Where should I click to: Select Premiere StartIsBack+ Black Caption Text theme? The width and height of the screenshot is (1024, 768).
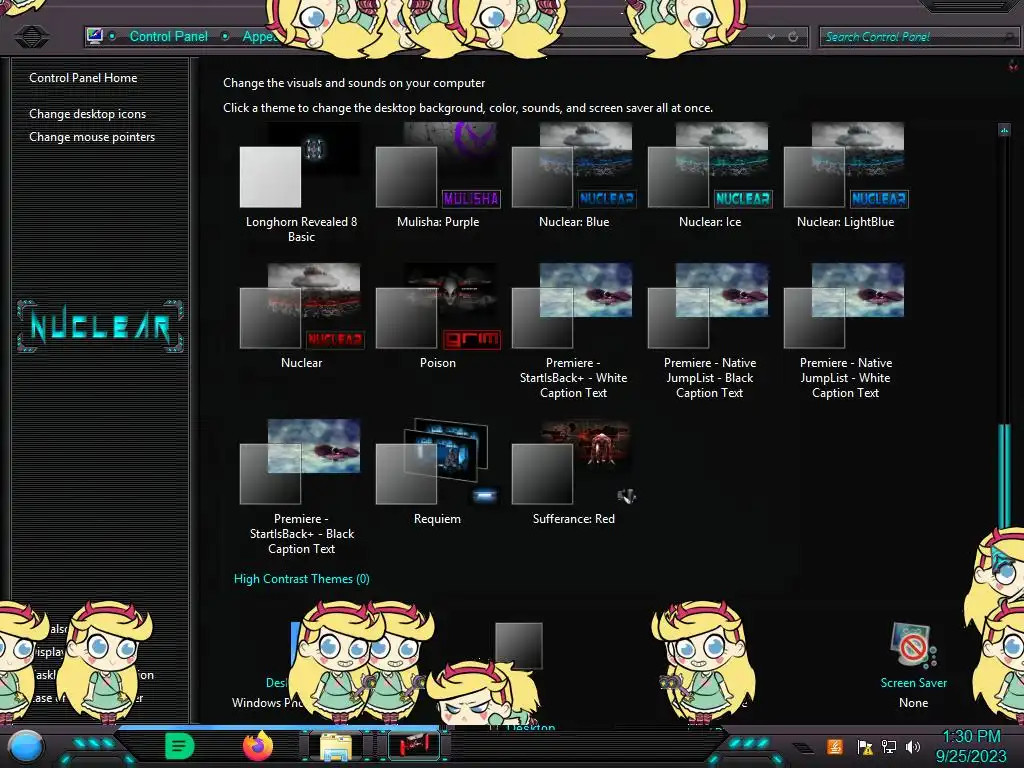coord(301,488)
